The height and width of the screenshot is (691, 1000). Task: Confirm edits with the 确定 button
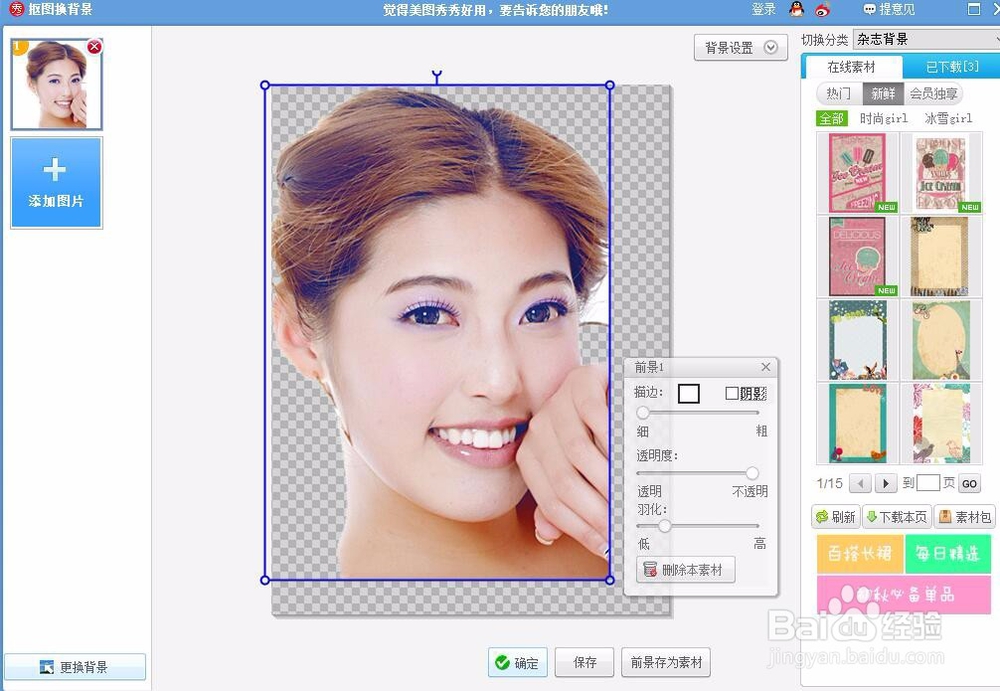[x=518, y=662]
